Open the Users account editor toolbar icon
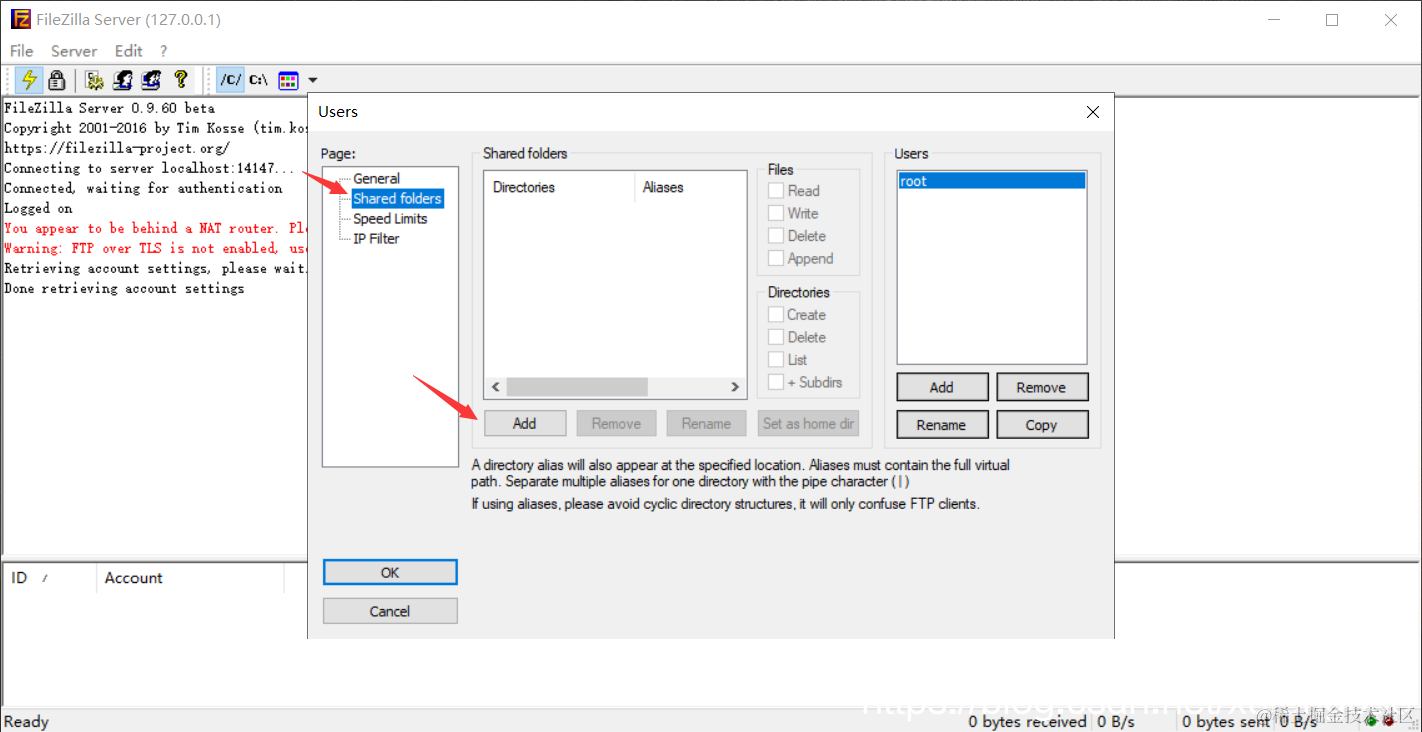 [123, 80]
